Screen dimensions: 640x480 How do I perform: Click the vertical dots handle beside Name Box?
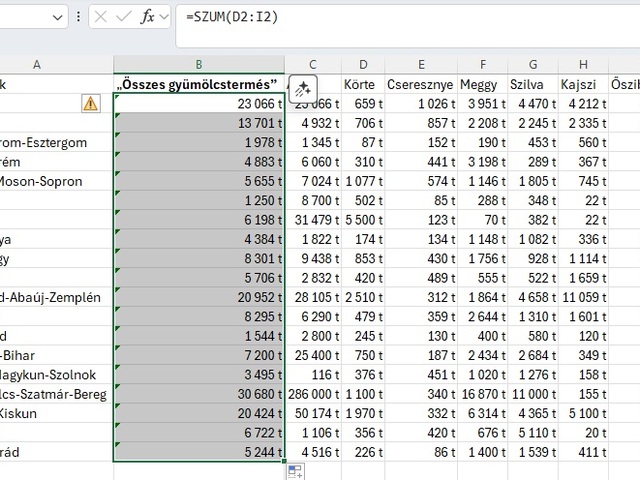click(x=80, y=17)
